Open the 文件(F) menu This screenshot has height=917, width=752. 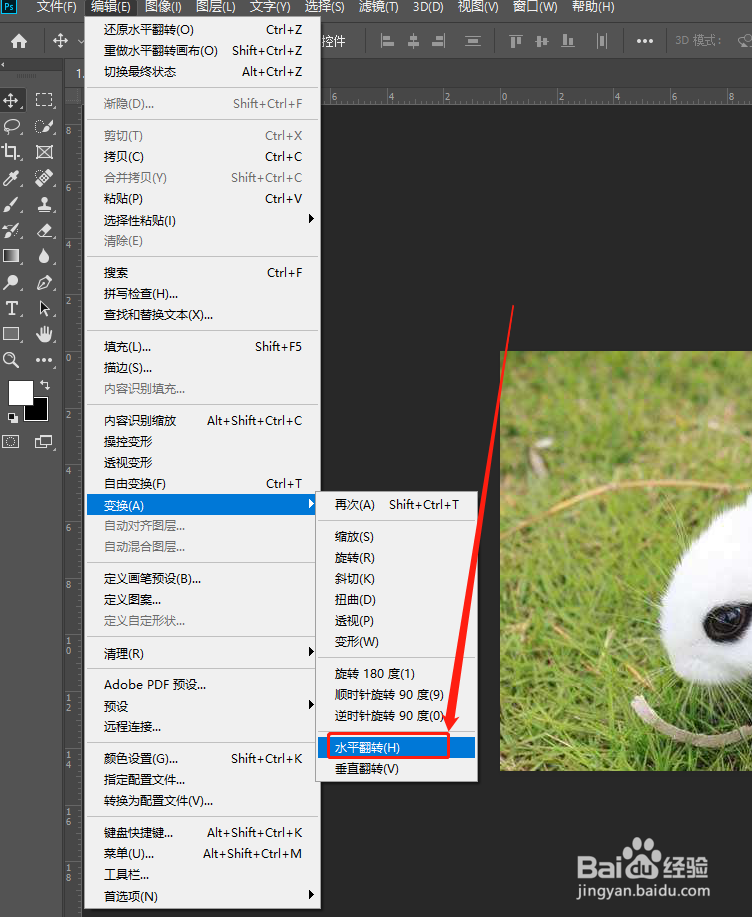[x=56, y=7]
